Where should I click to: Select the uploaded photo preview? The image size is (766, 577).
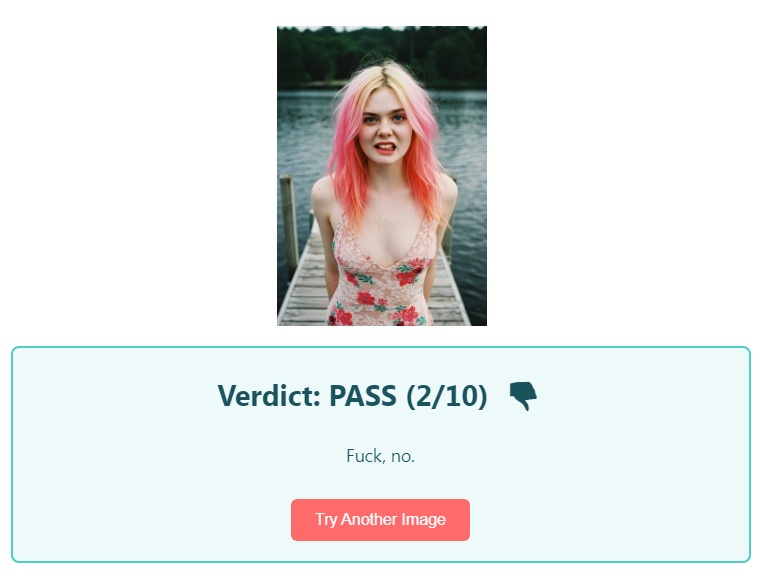click(382, 176)
